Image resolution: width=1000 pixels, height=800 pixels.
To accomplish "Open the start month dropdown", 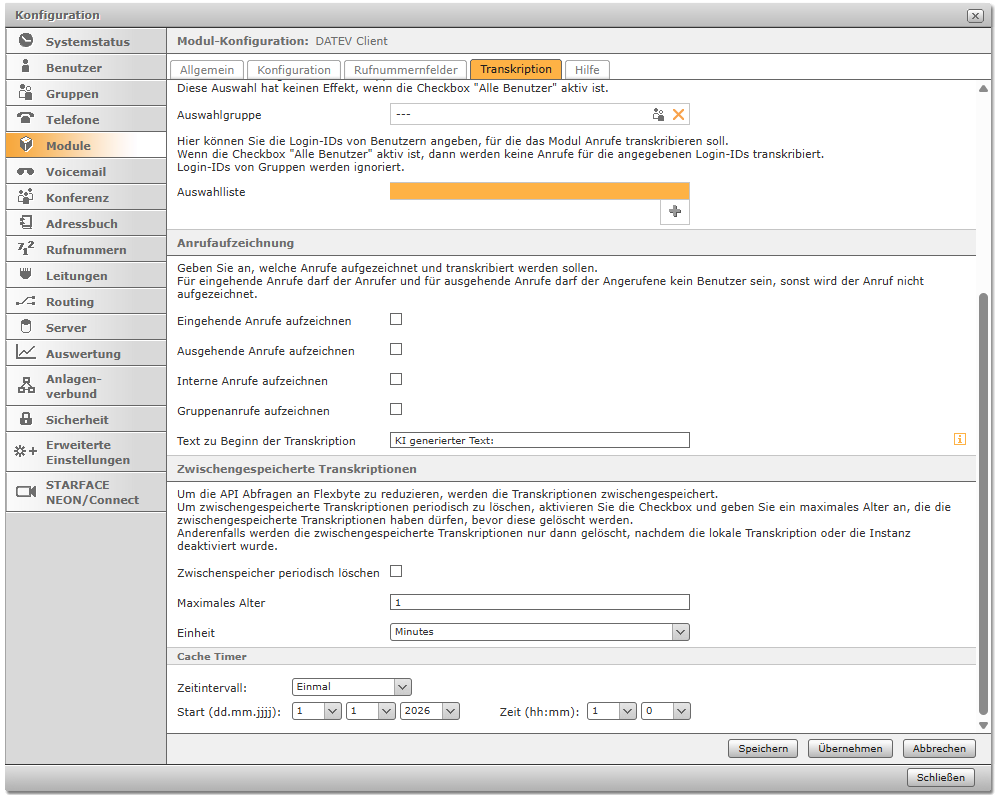I will click(x=371, y=711).
